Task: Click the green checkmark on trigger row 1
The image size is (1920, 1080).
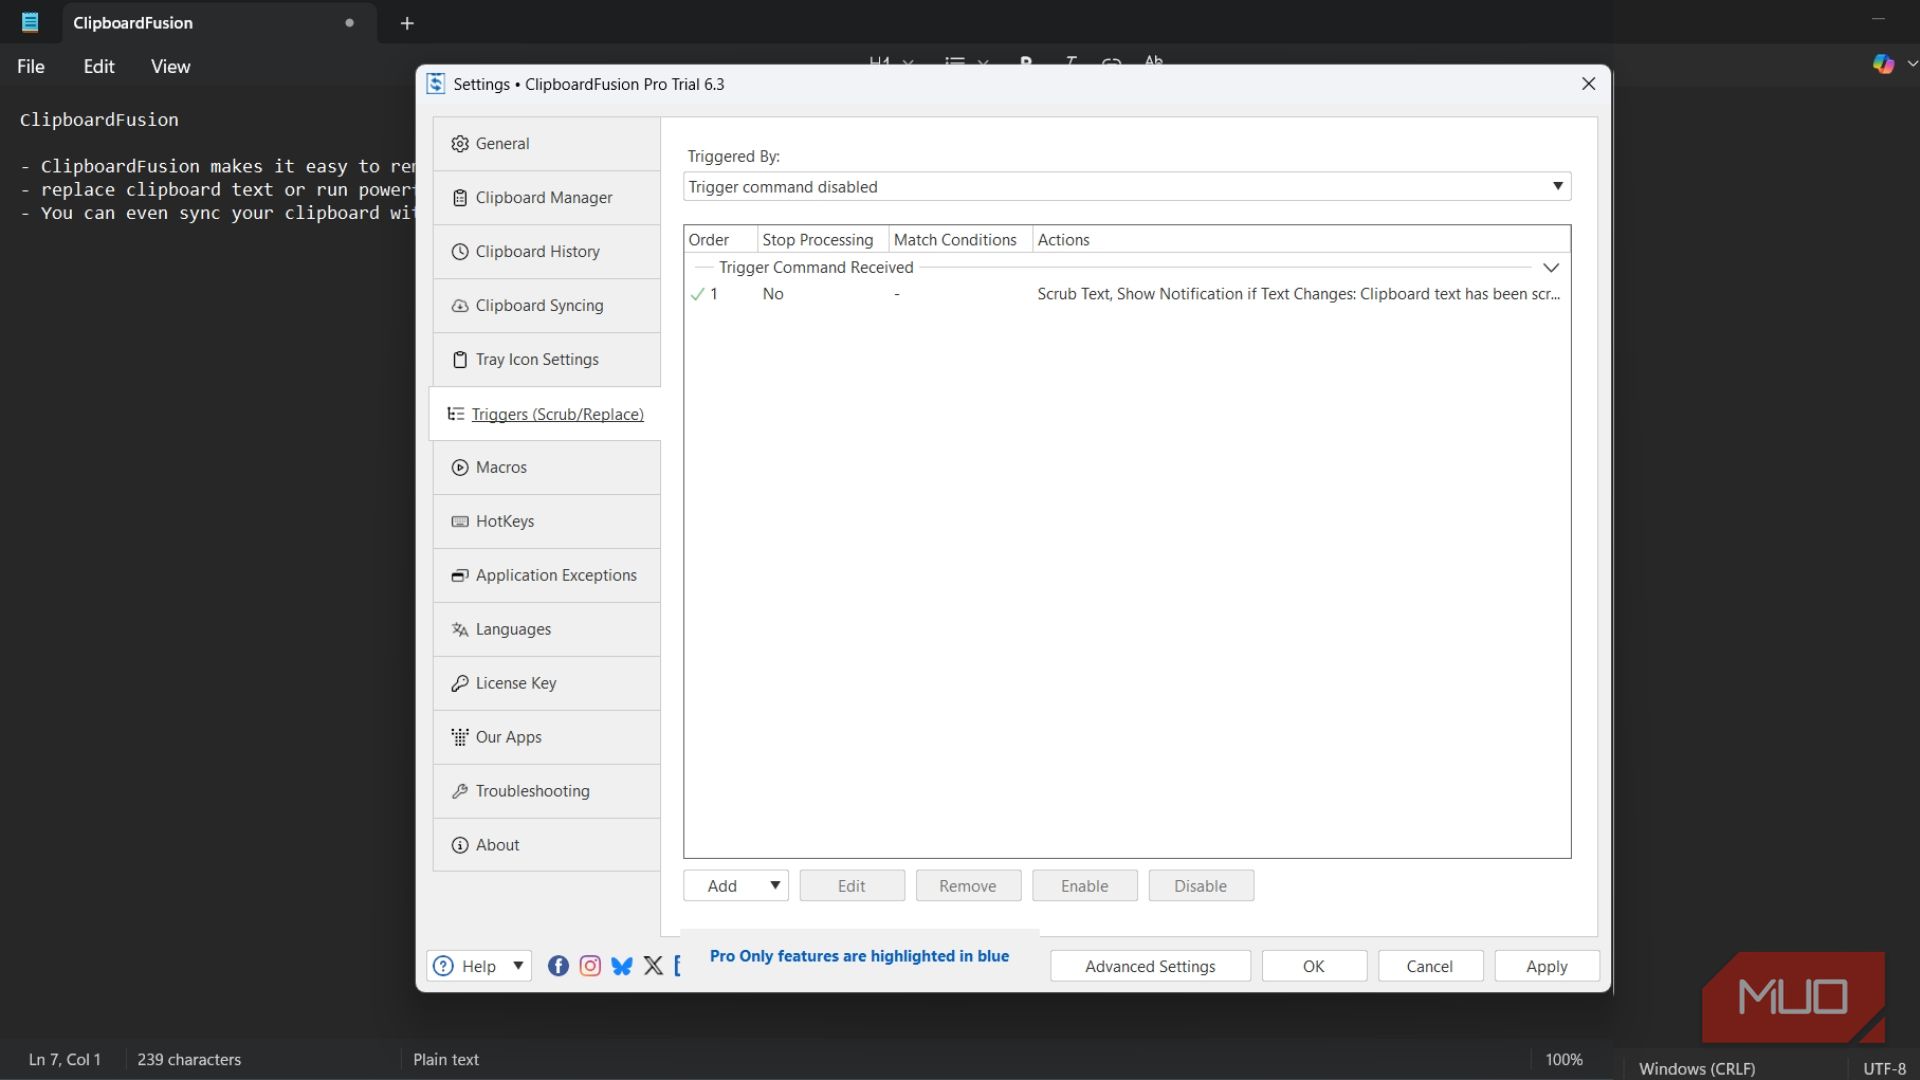Action: [698, 294]
